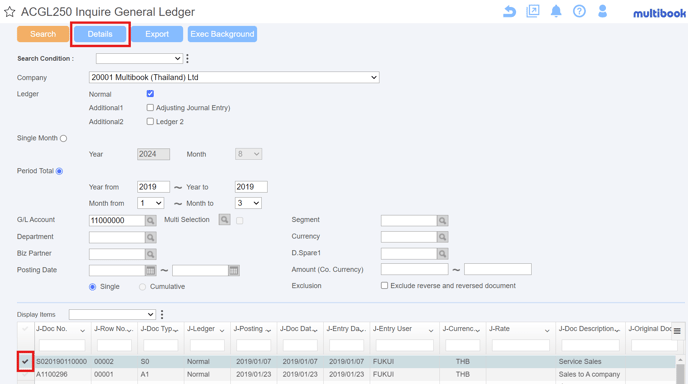Screen dimensions: 688x384
Task: Open Display Items three-dot options menu
Action: tap(162, 314)
